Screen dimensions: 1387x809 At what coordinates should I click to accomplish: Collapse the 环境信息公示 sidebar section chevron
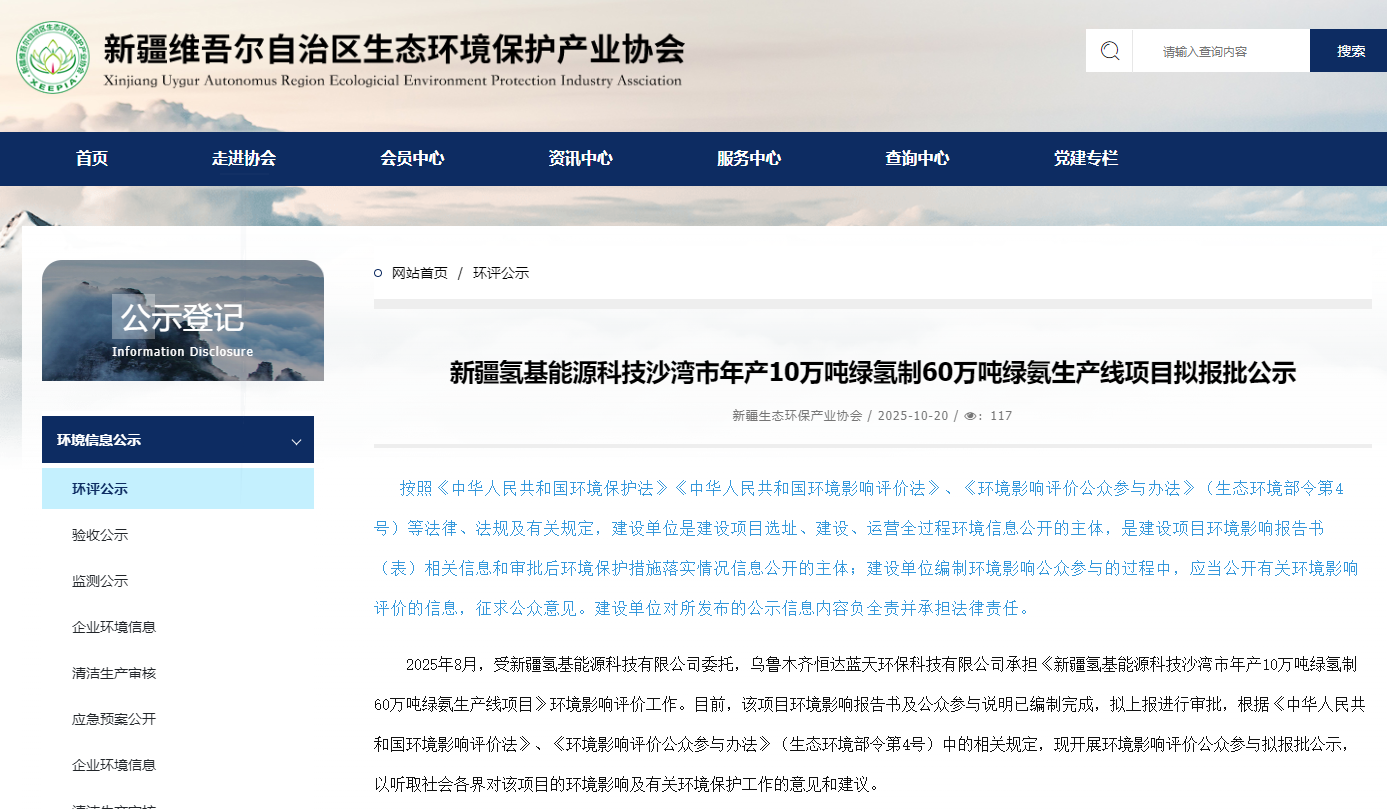coord(296,441)
